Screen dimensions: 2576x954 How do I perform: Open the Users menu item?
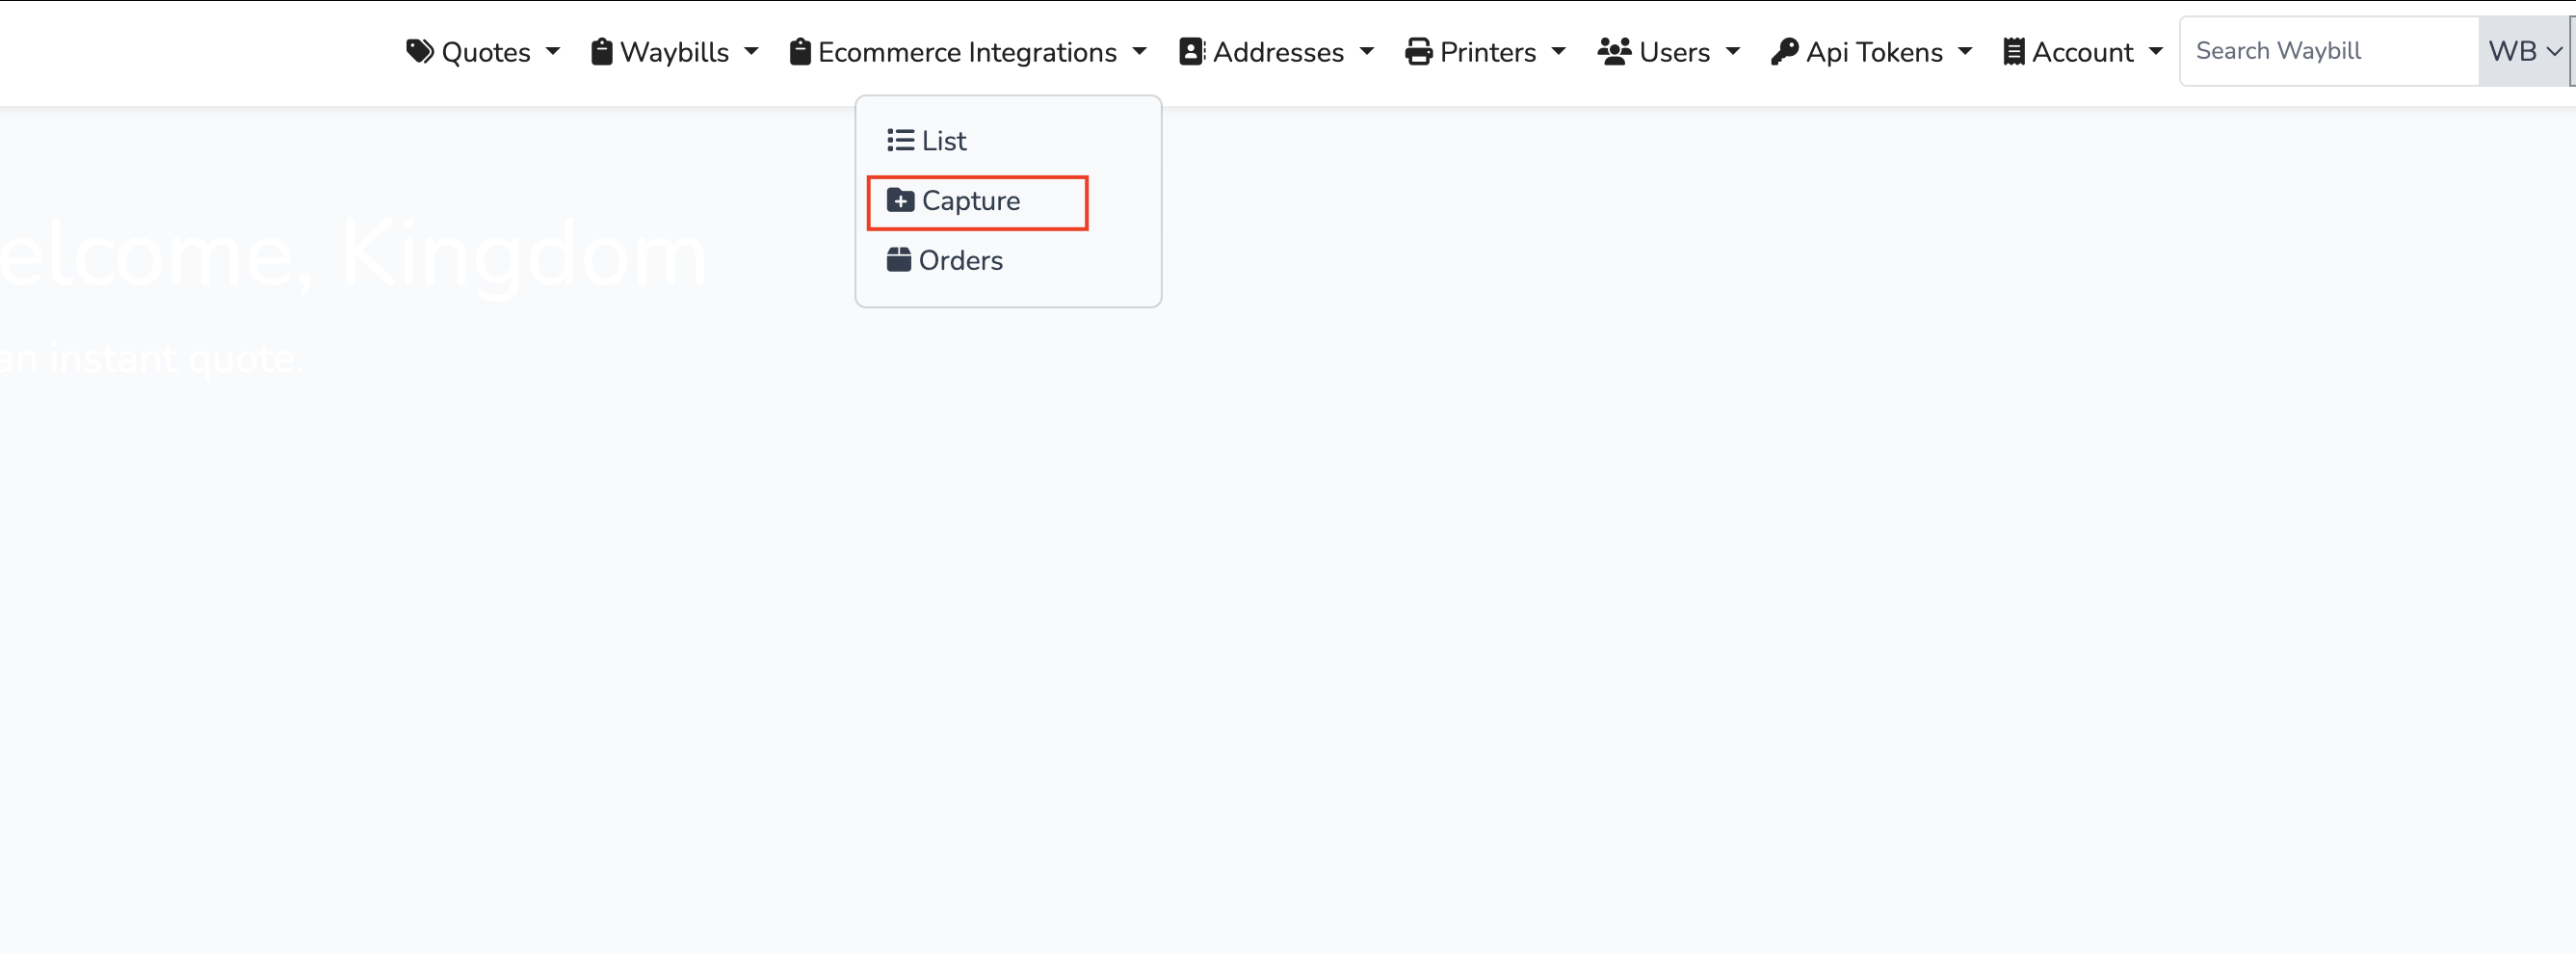(1668, 51)
